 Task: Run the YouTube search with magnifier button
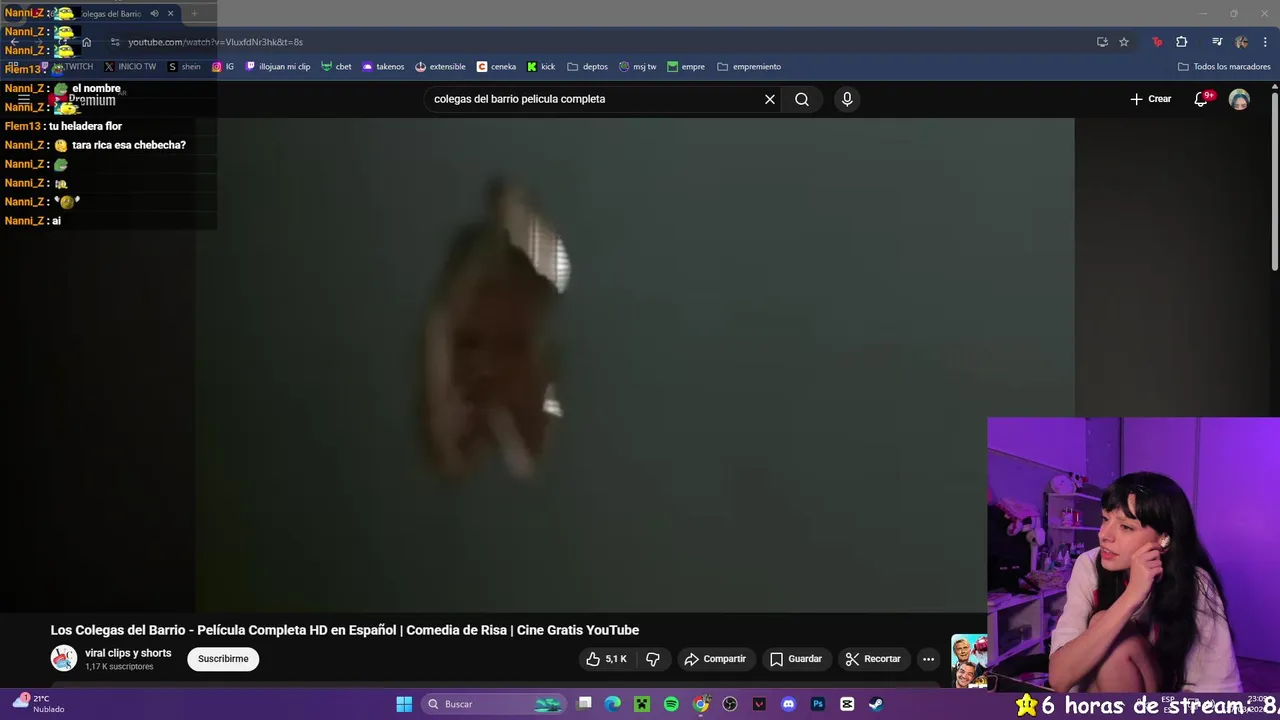pos(801,99)
